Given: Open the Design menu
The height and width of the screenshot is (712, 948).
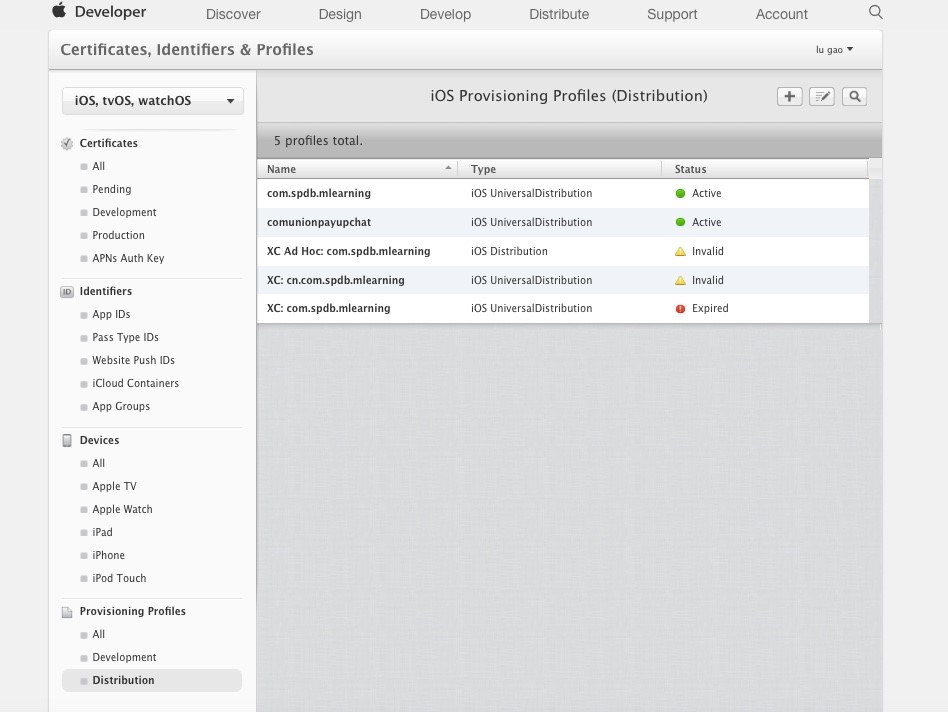Looking at the screenshot, I should pyautogui.click(x=340, y=14).
